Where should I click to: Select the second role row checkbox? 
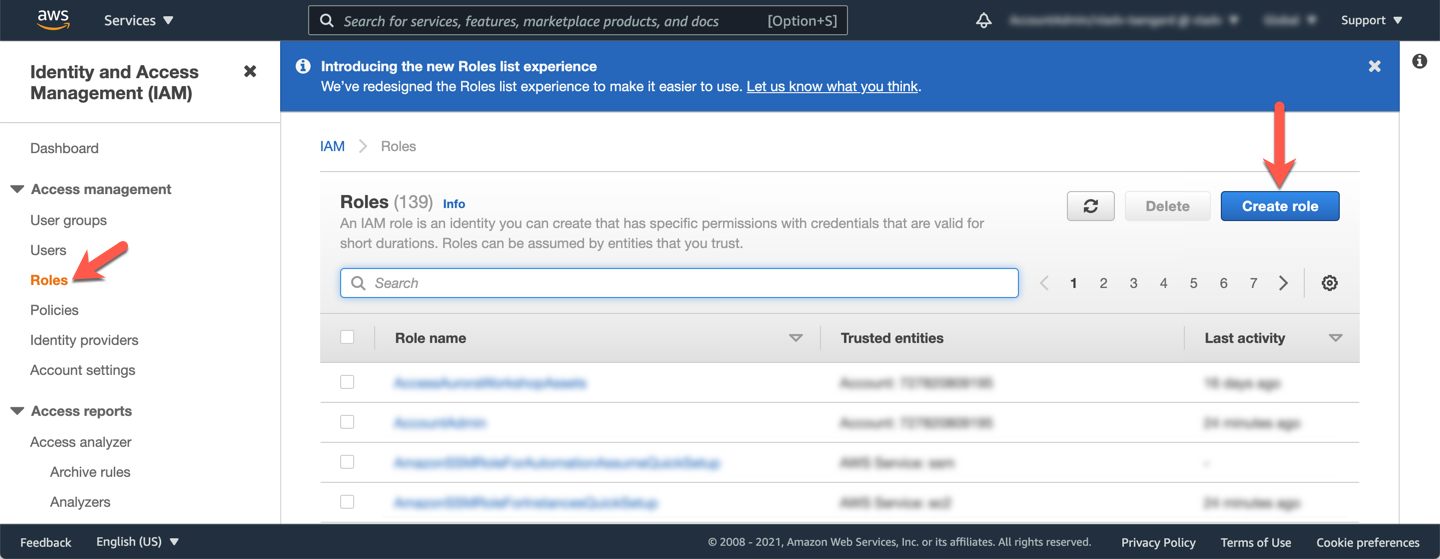[x=347, y=422]
